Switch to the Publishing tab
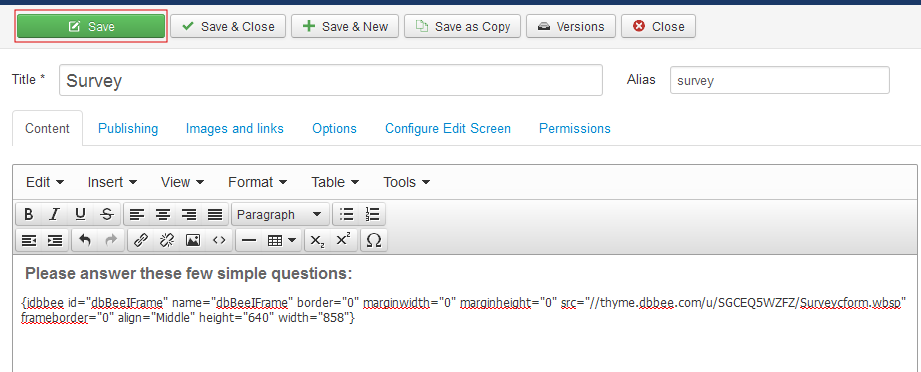 point(128,128)
